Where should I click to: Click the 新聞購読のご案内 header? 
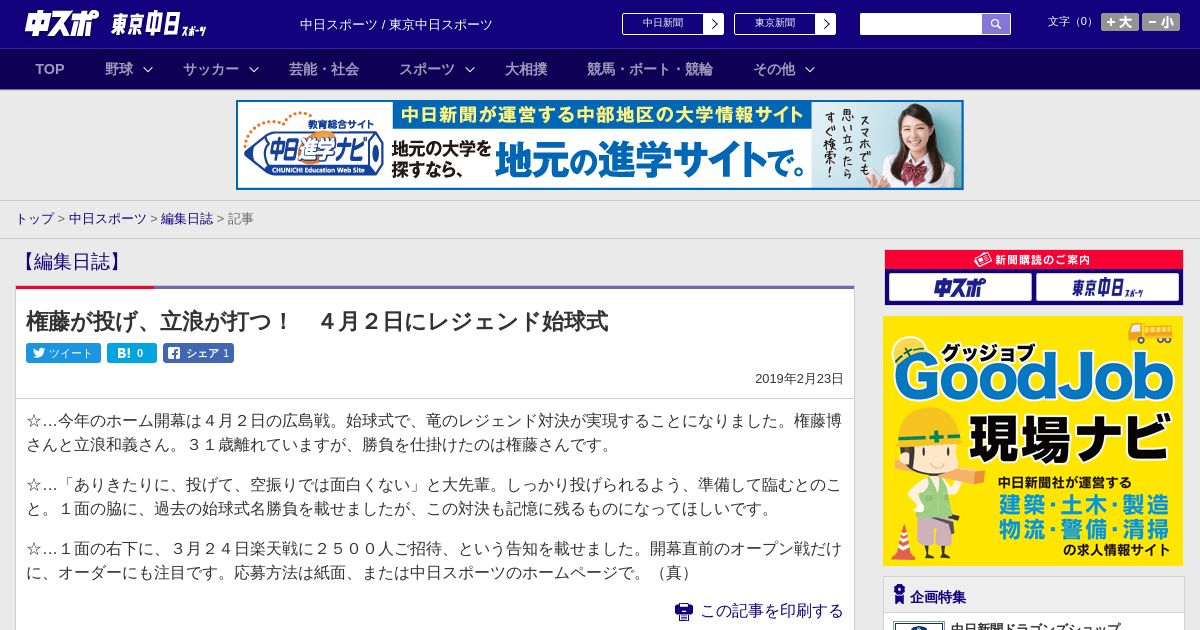(1034, 260)
